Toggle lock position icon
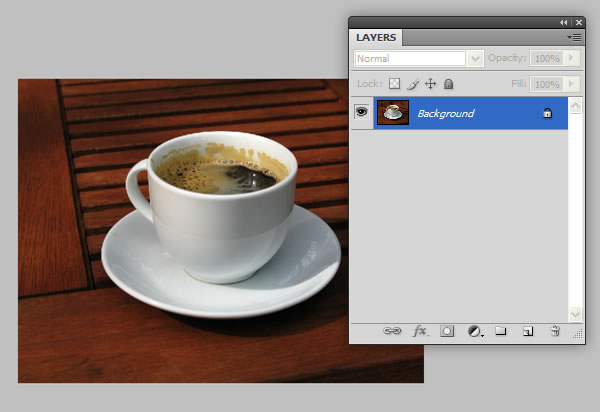600x412 pixels. [430, 84]
